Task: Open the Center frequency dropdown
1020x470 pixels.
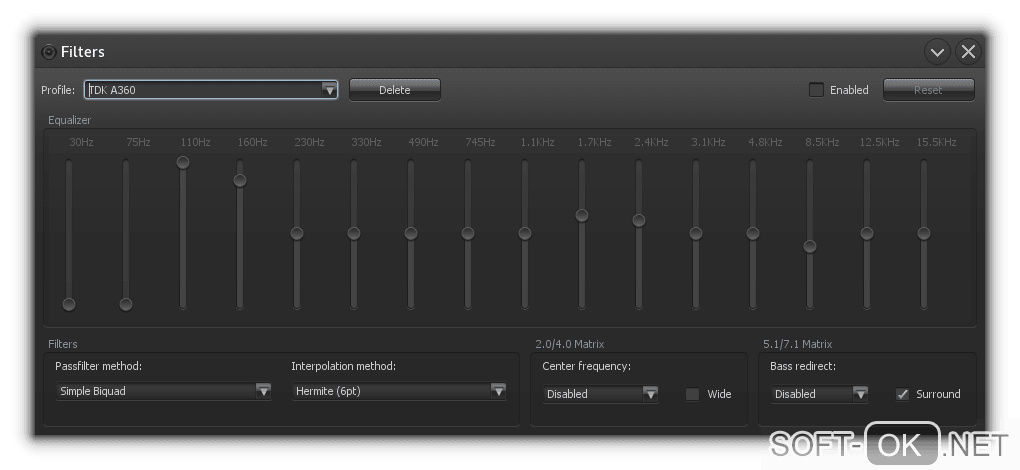Action: 600,394
